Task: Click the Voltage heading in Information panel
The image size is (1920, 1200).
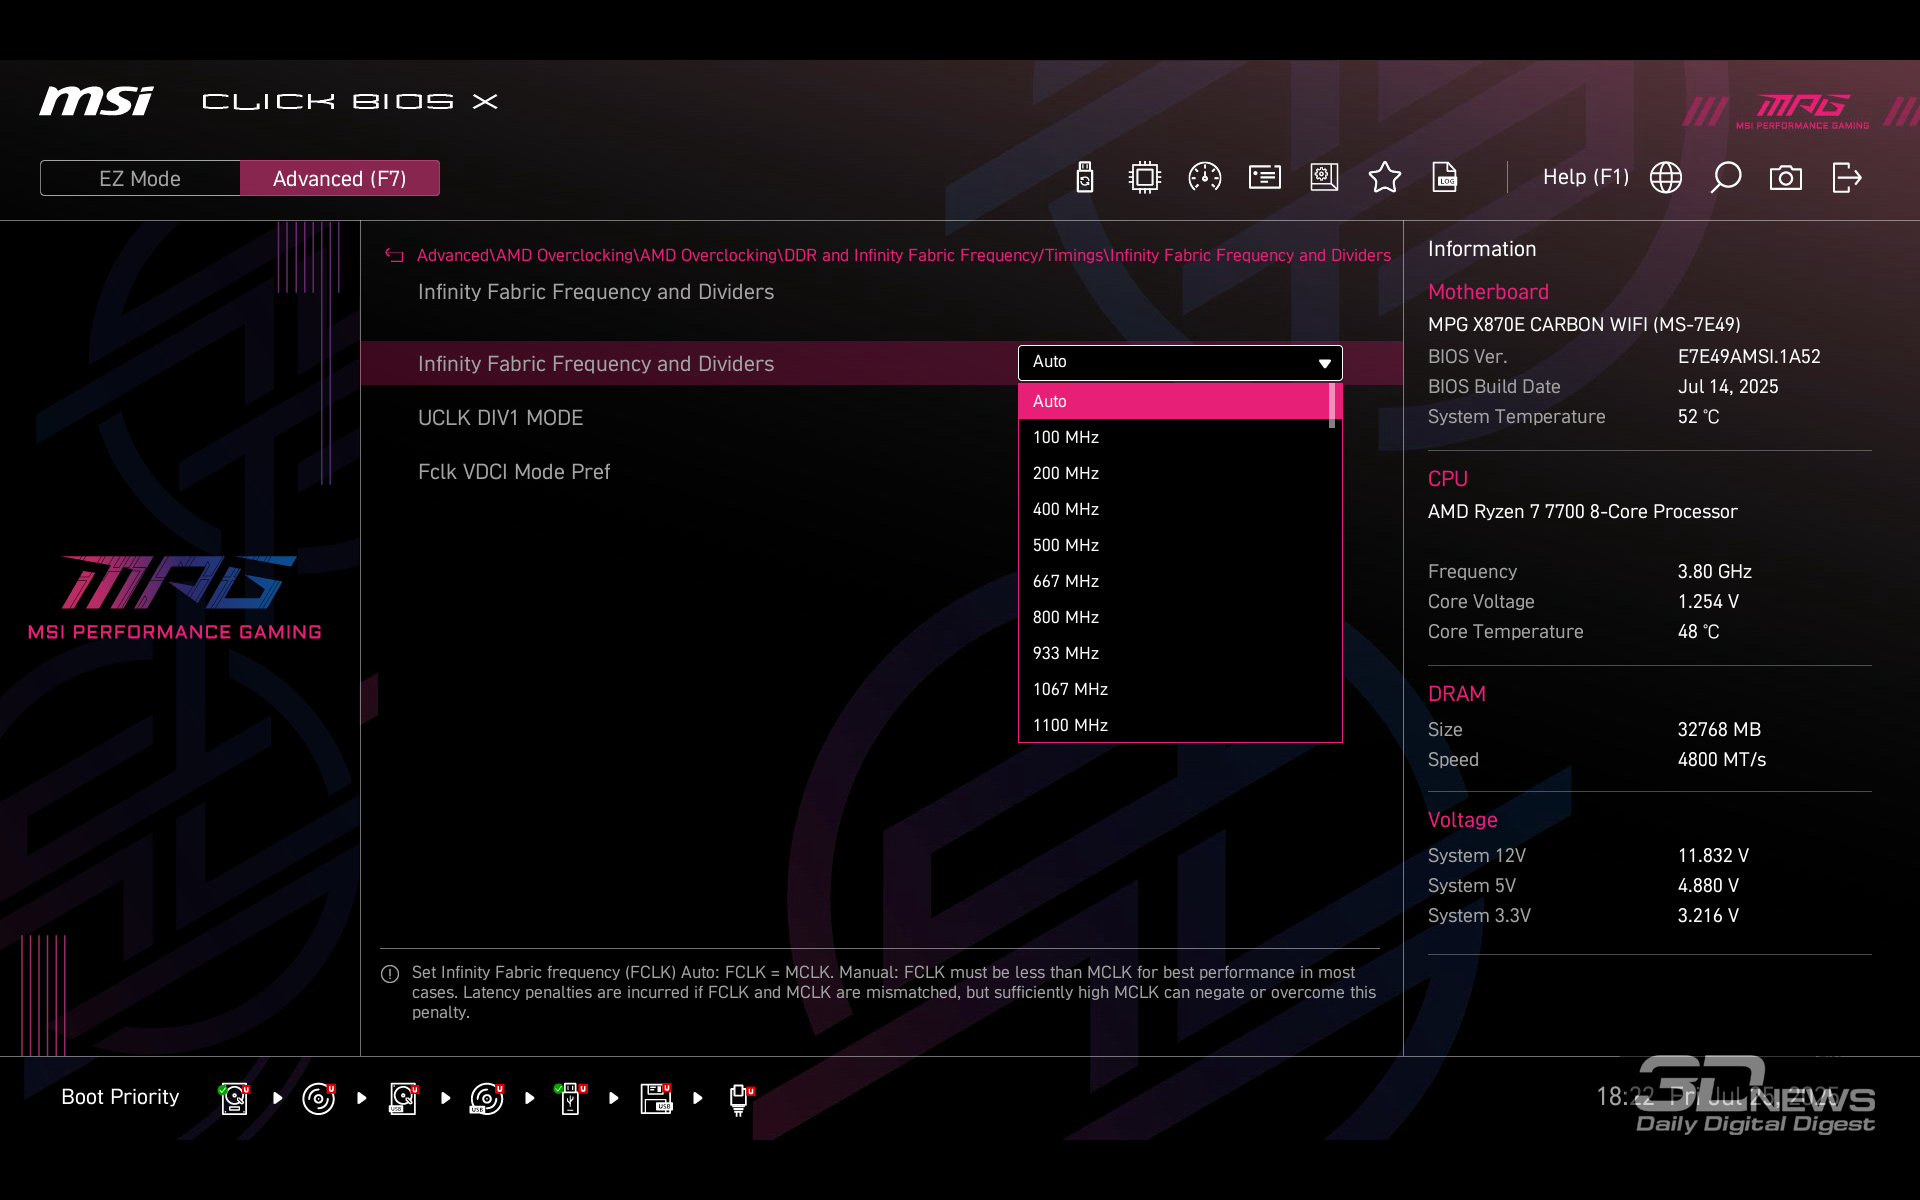Action: point(1462,820)
